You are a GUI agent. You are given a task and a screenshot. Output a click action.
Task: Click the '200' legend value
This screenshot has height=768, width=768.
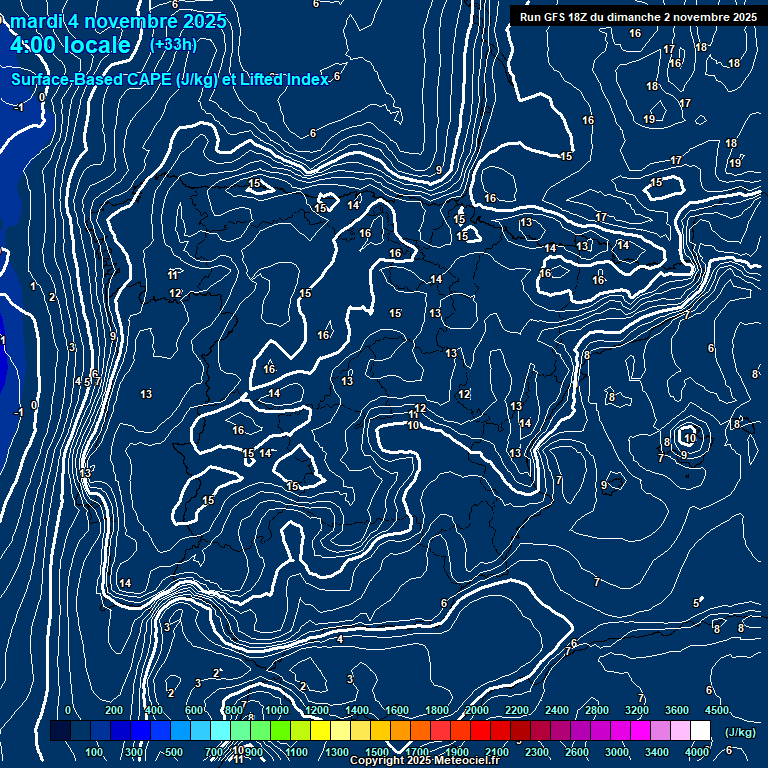click(114, 710)
